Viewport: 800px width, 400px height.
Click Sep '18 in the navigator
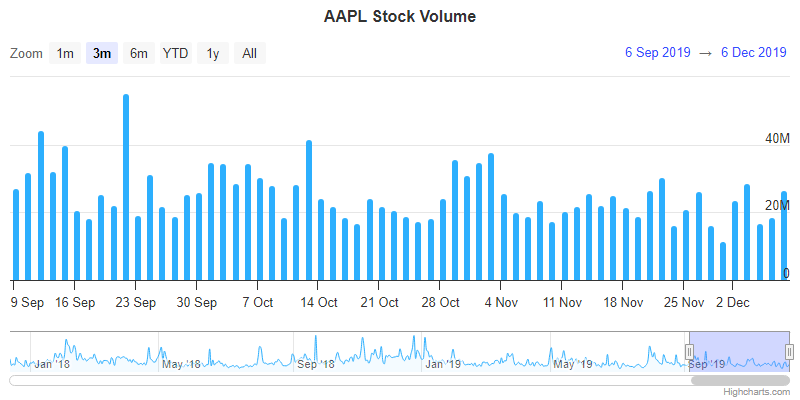click(316, 364)
